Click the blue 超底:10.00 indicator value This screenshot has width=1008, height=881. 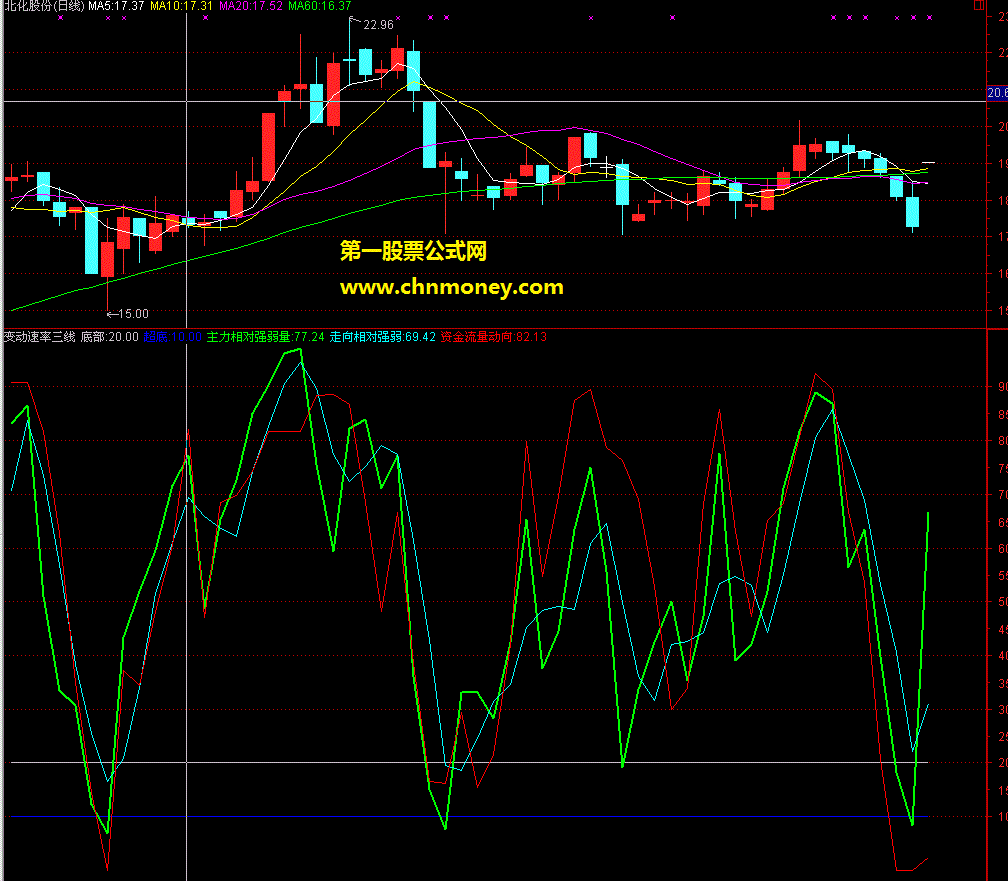click(x=172, y=336)
